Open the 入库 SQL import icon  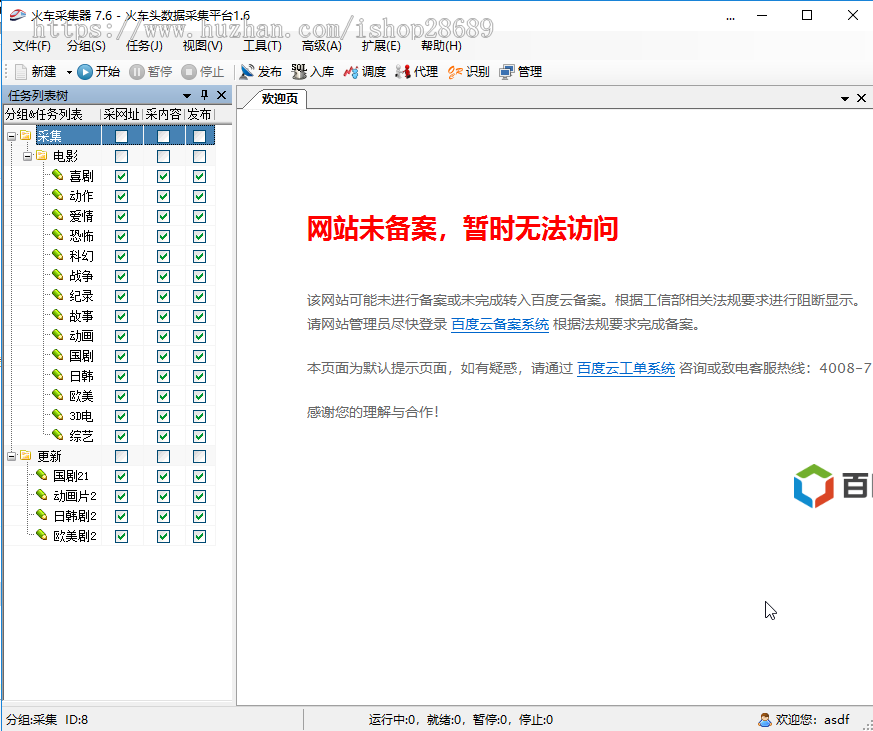tap(299, 72)
